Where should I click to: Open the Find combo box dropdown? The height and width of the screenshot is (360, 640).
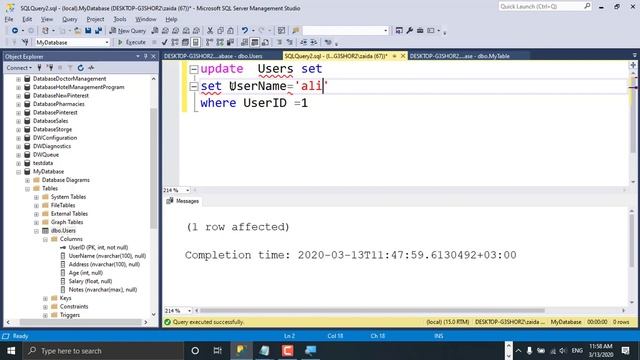385,31
